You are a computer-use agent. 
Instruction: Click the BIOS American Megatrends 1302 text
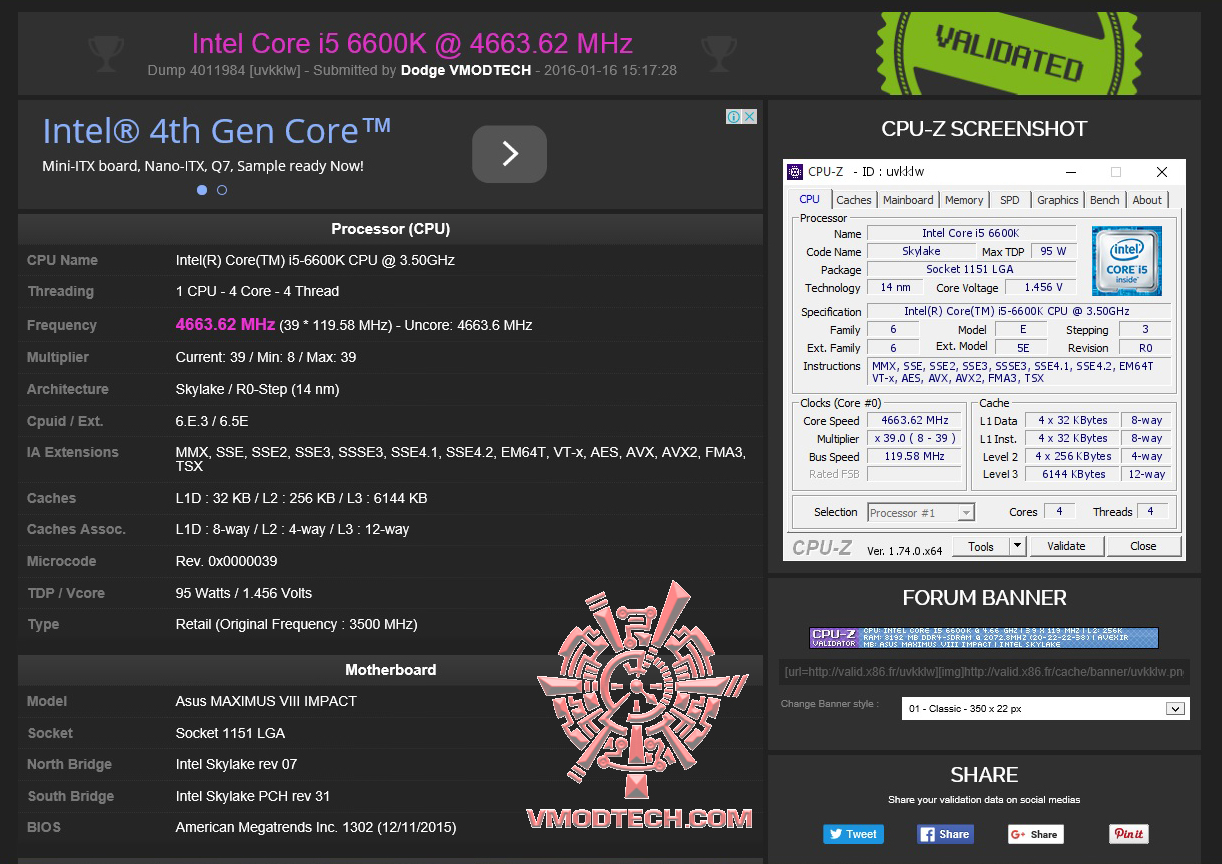pyautogui.click(x=316, y=827)
